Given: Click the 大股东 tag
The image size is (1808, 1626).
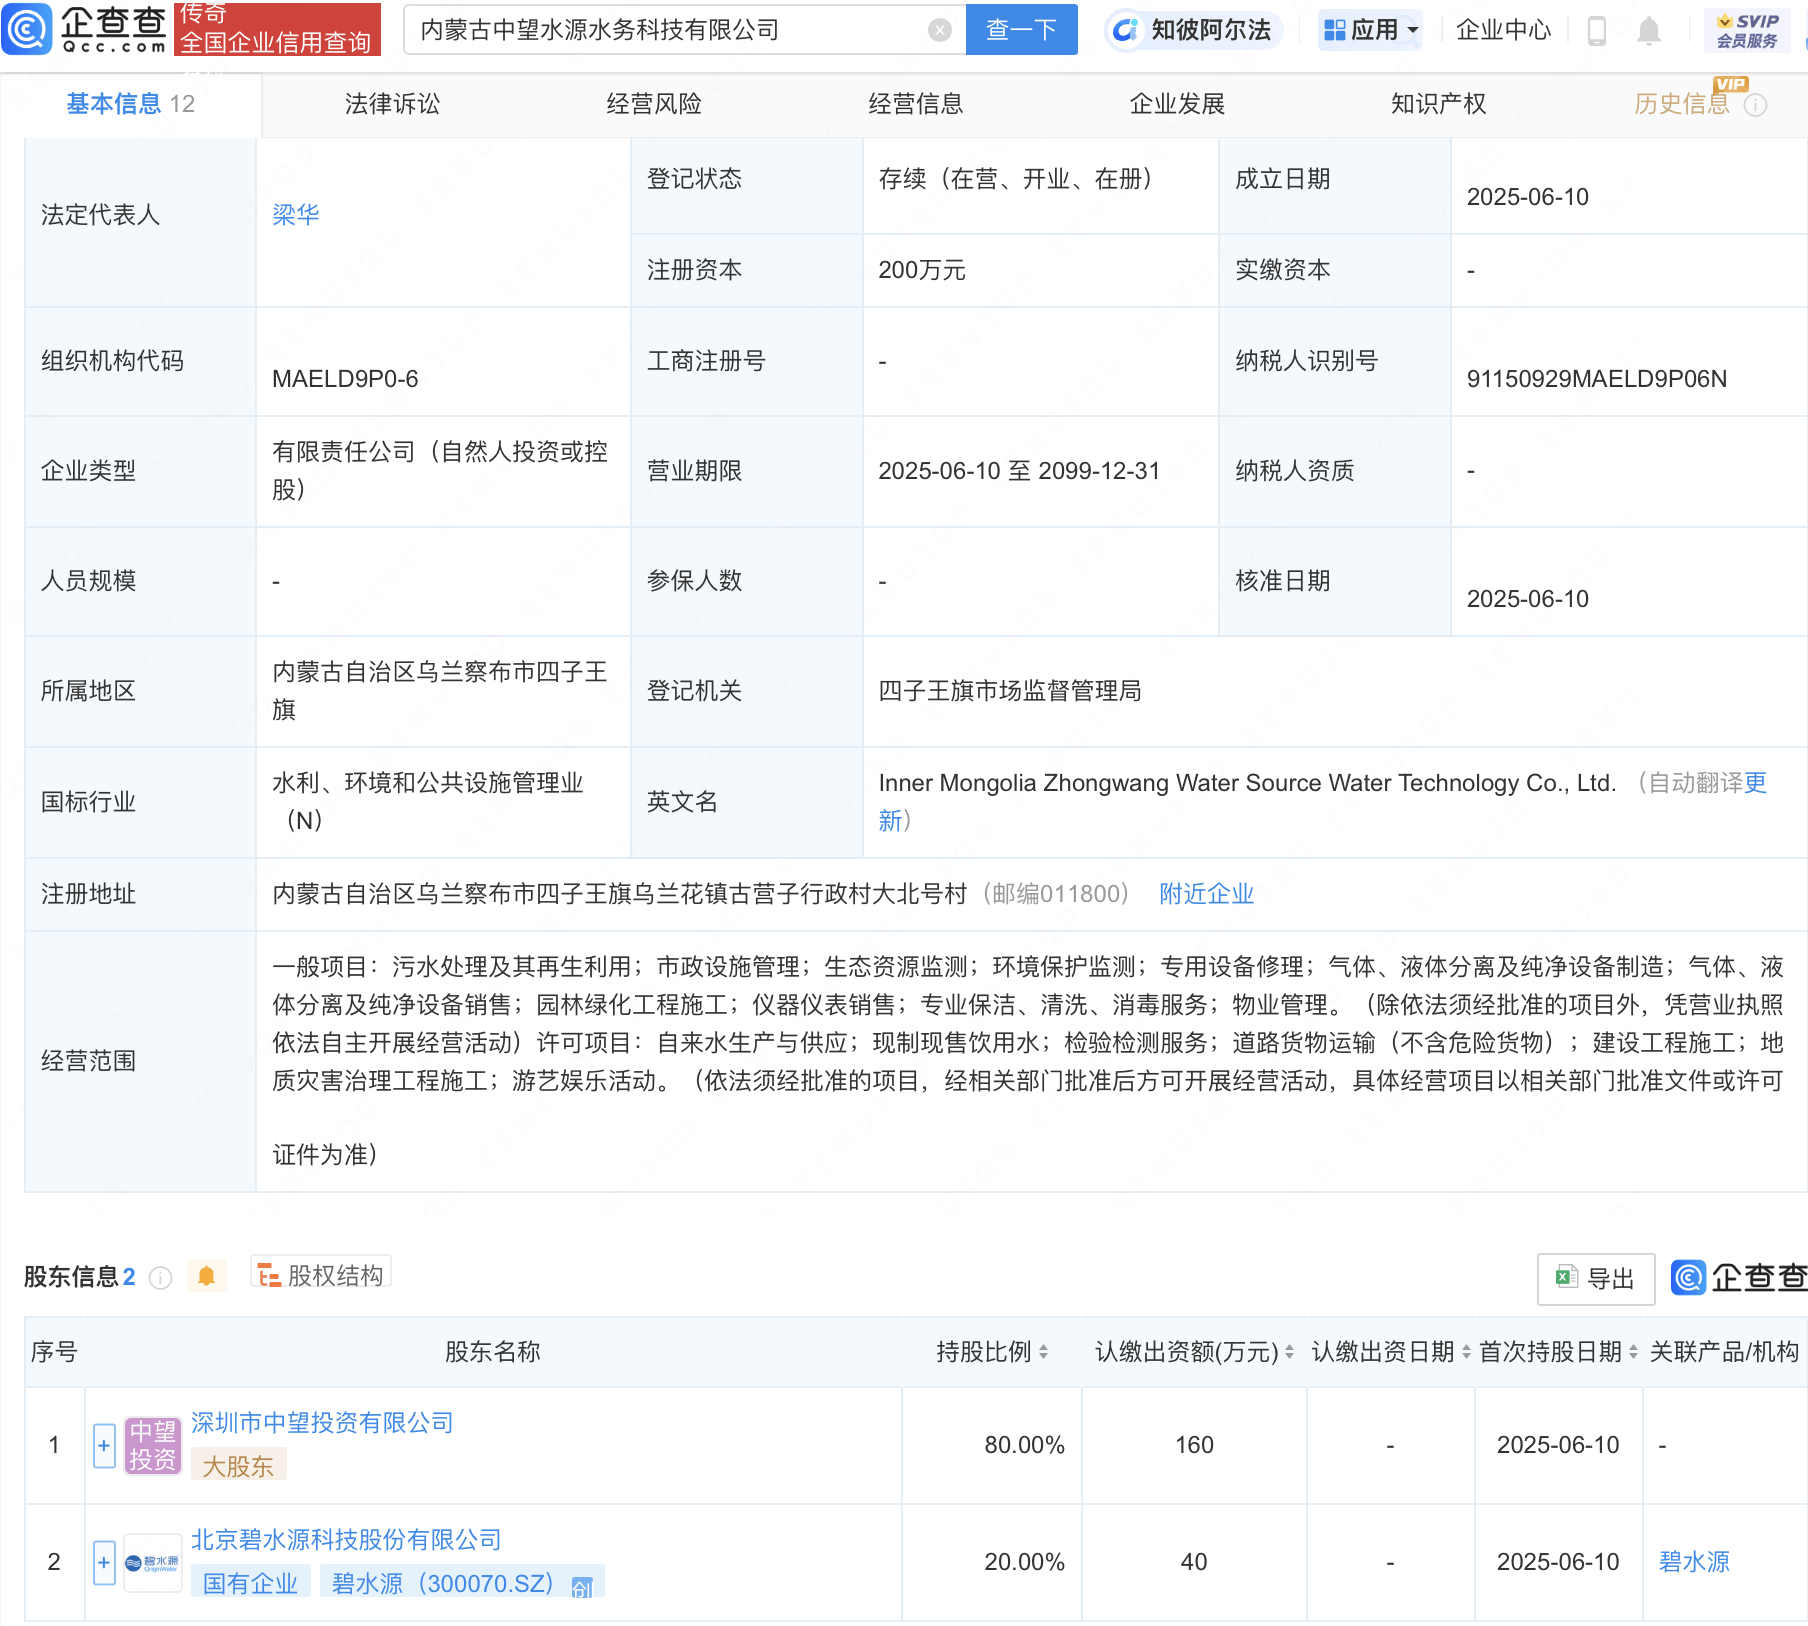Looking at the screenshot, I should [238, 1466].
